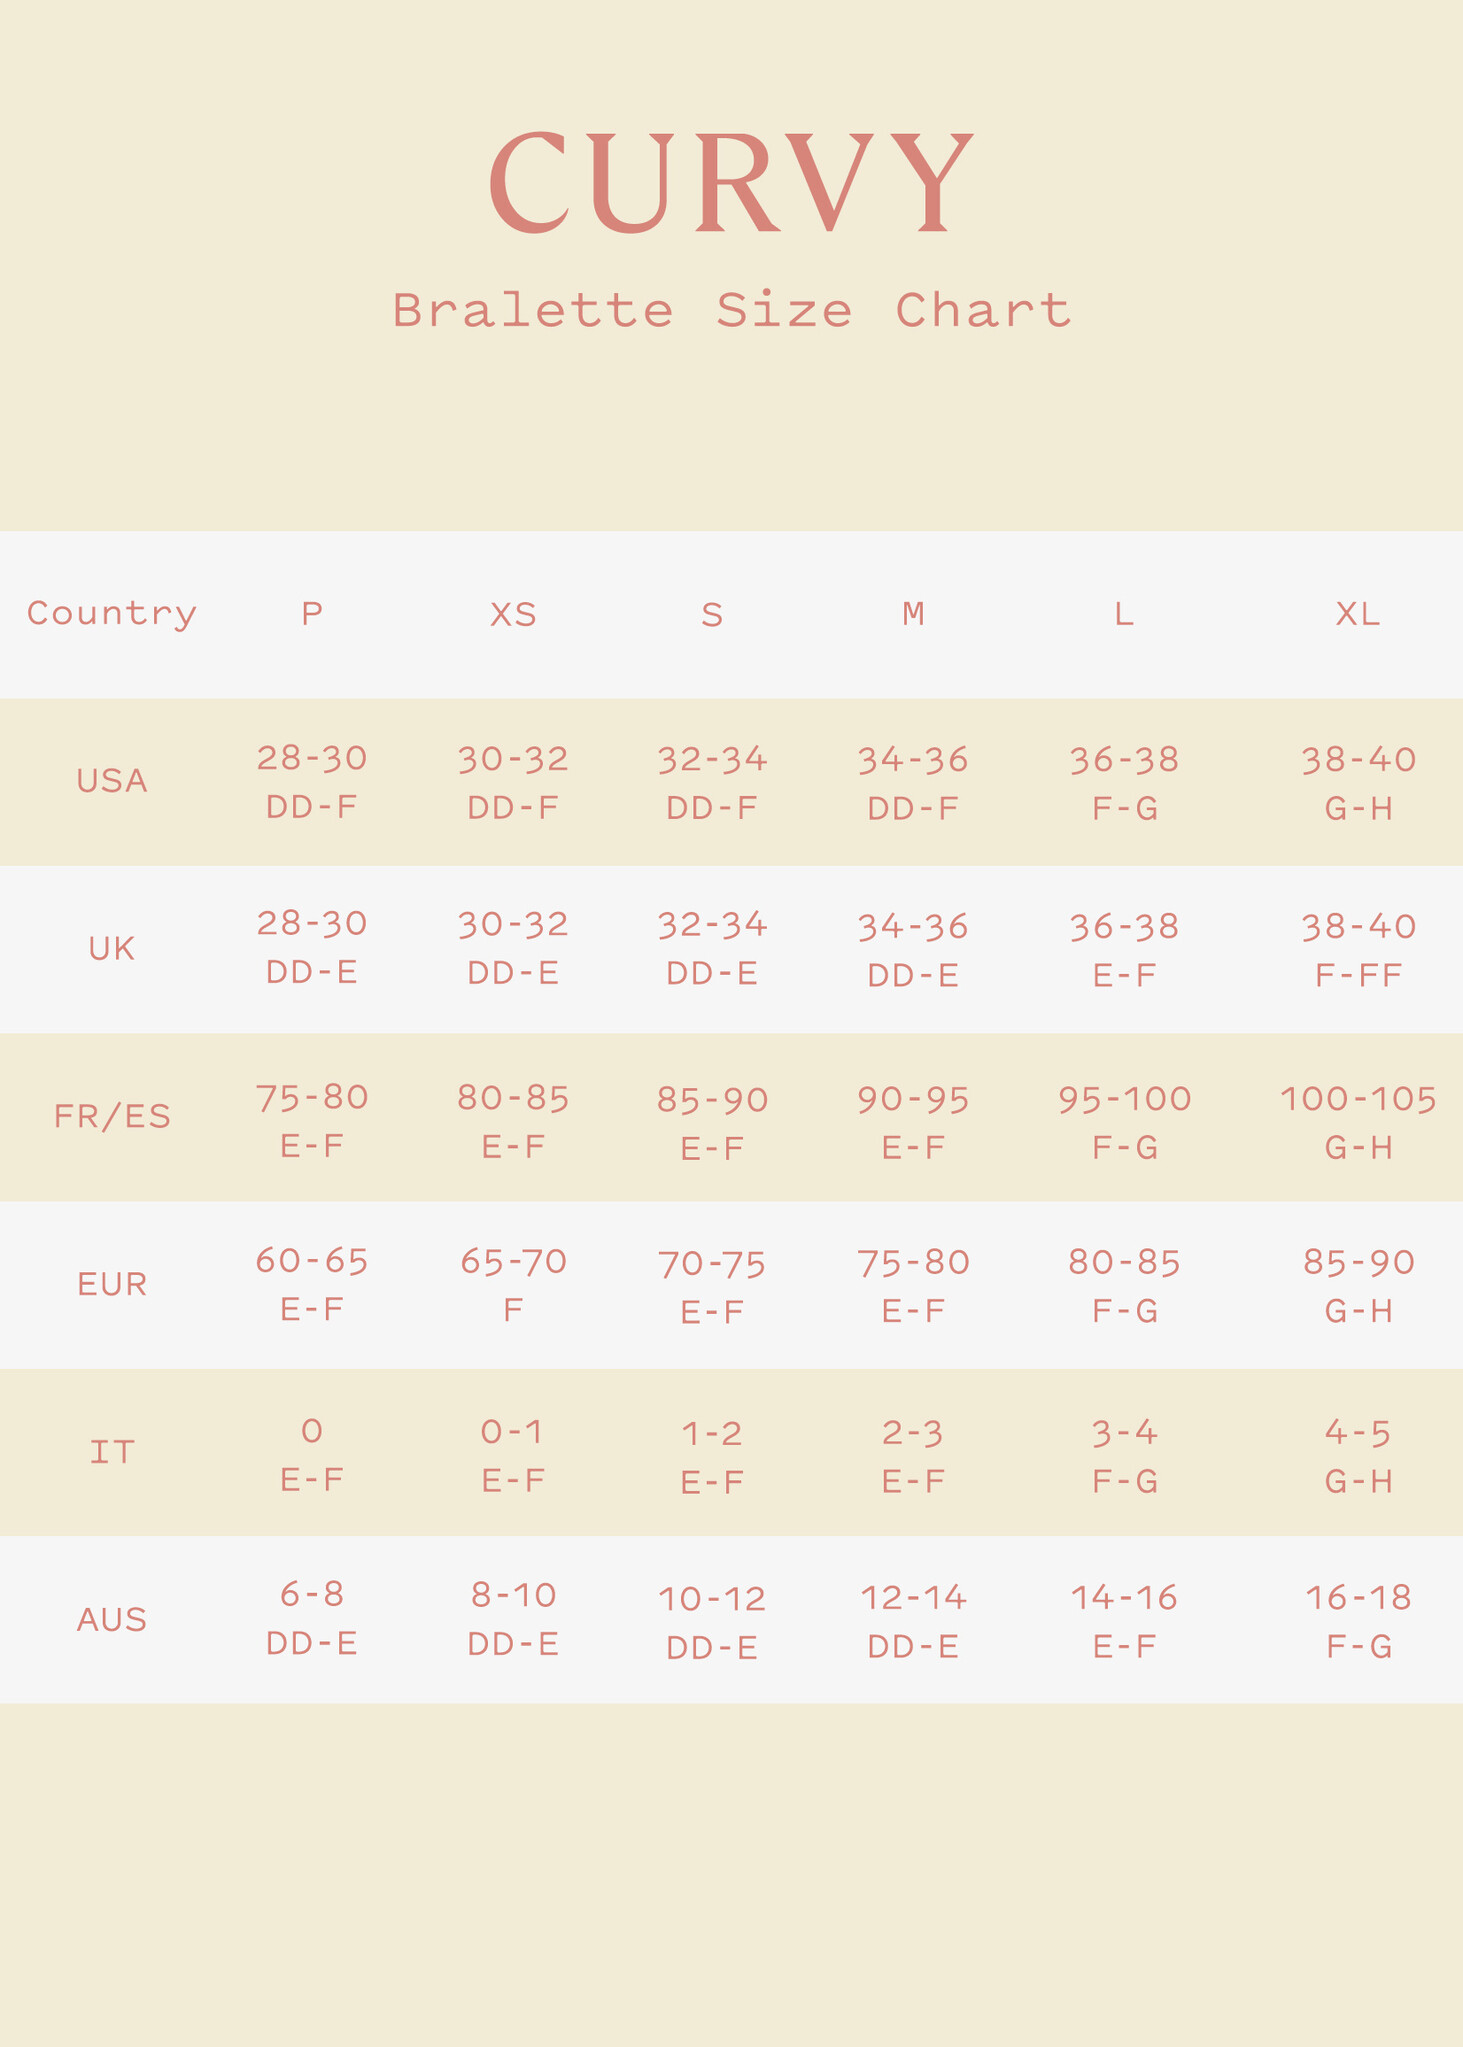Select the P size column header
The width and height of the screenshot is (1463, 2047).
coord(312,613)
